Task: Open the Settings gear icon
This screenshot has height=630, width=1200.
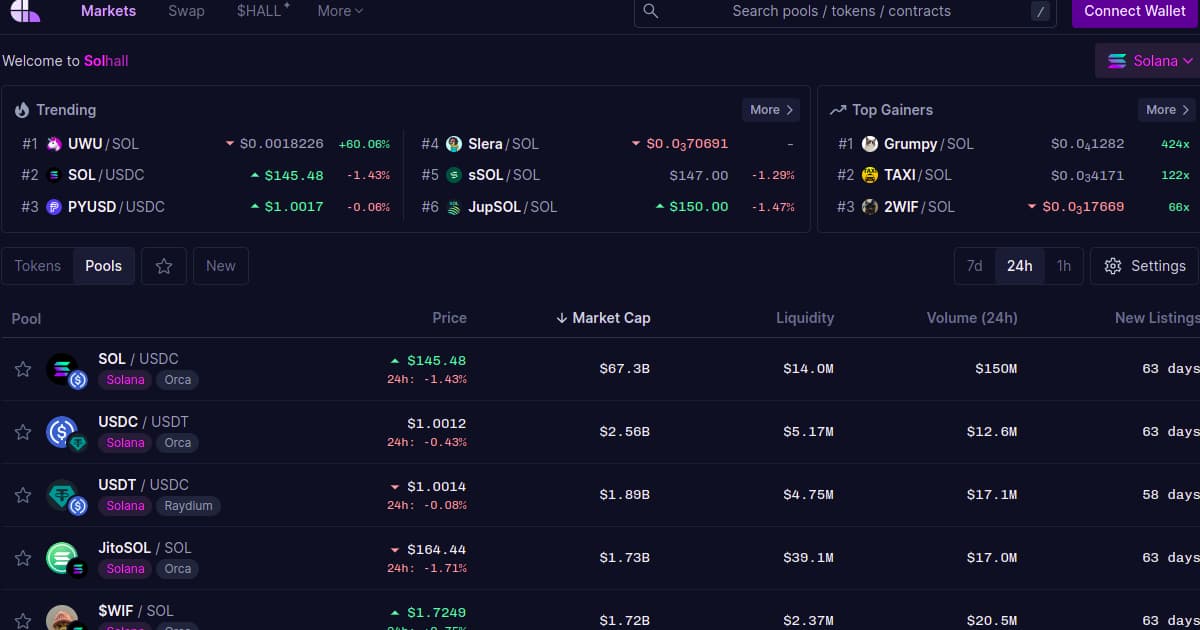Action: pyautogui.click(x=1113, y=266)
